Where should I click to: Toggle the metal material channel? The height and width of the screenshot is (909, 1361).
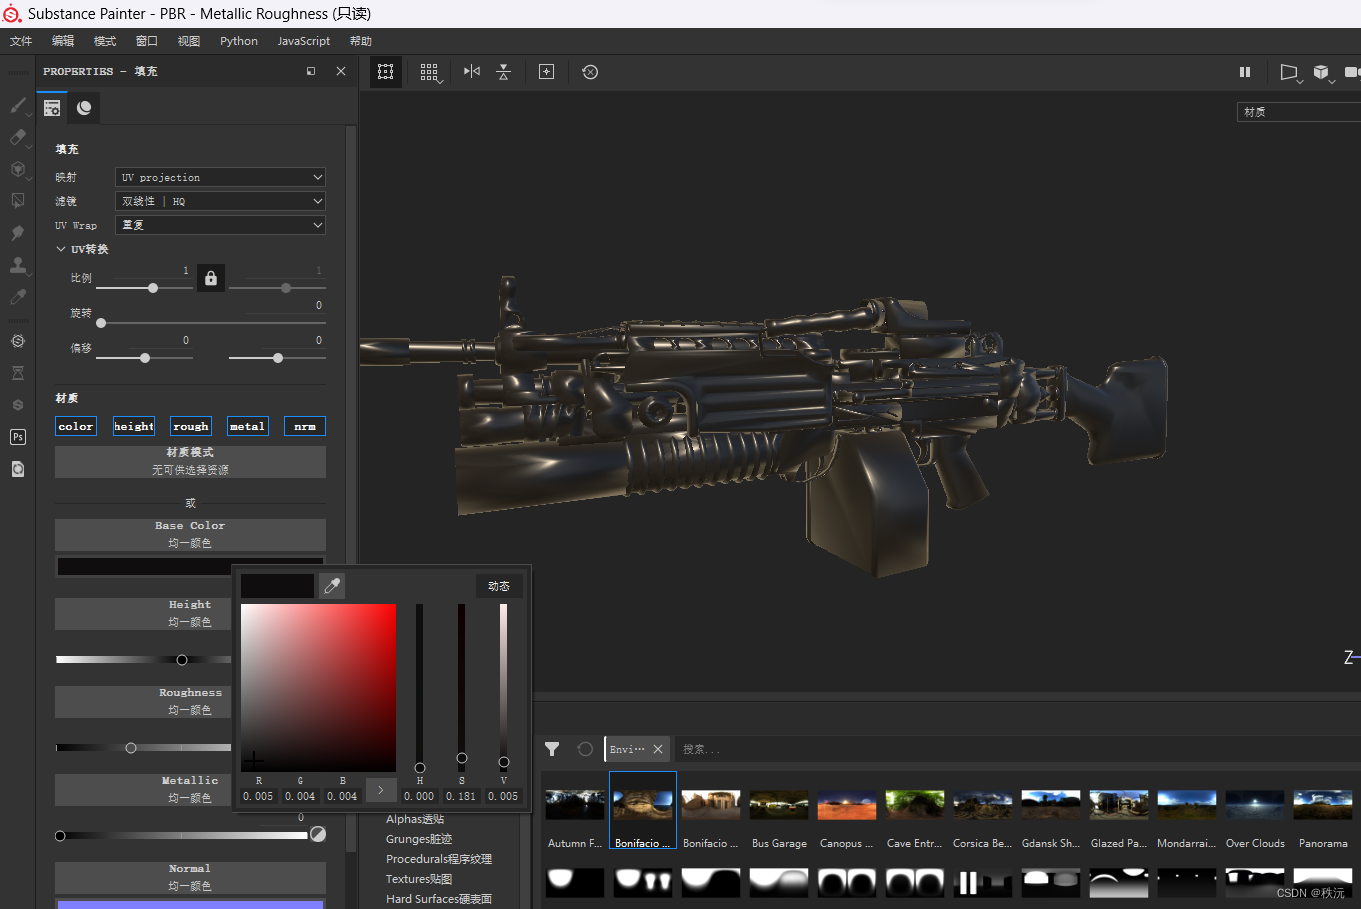click(247, 426)
